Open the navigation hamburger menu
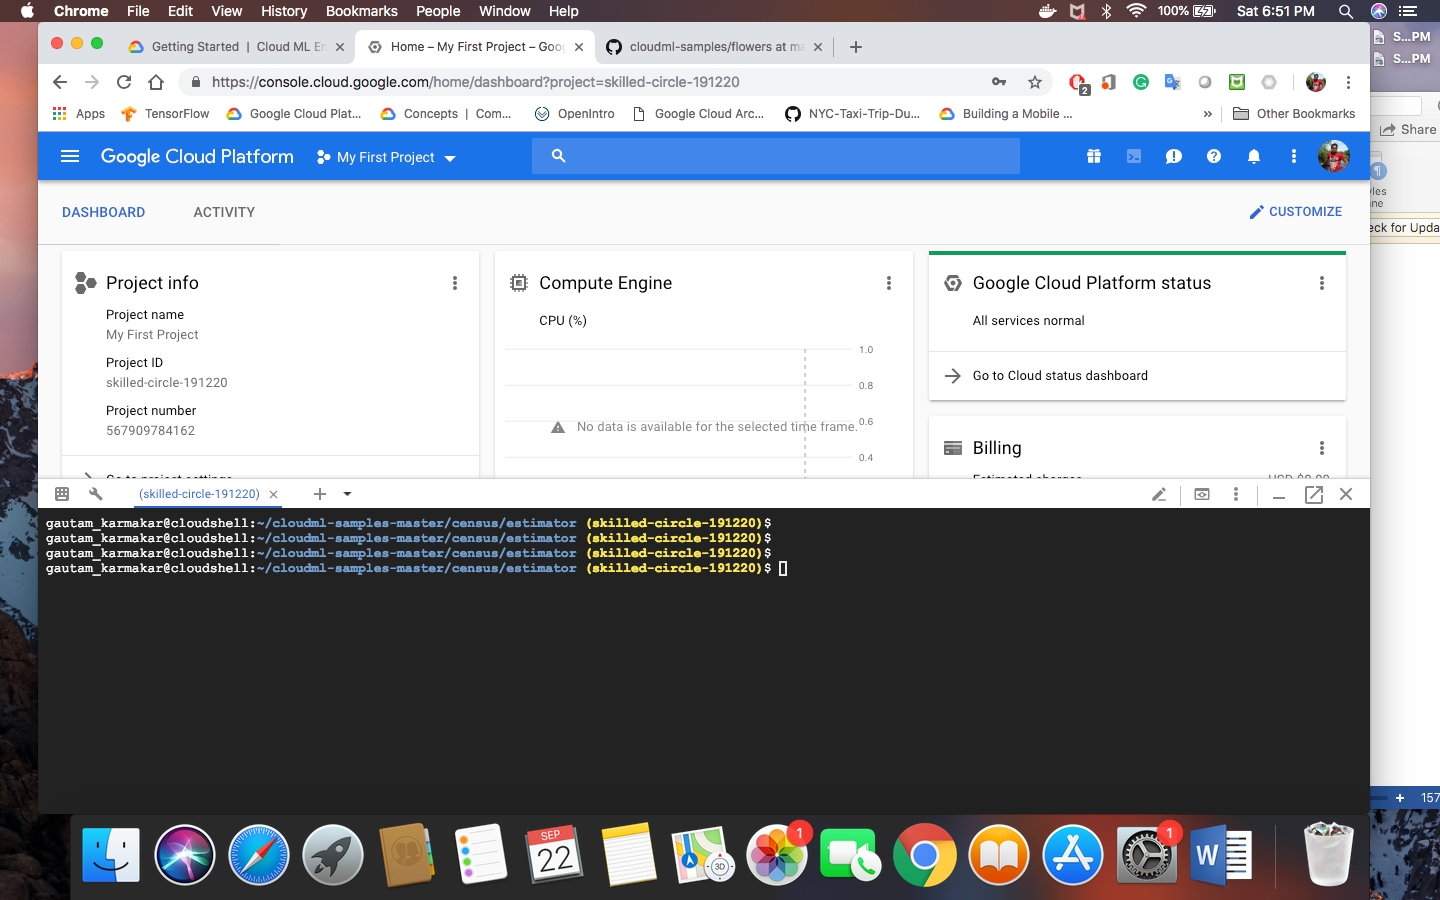This screenshot has height=900, width=1440. [68, 156]
